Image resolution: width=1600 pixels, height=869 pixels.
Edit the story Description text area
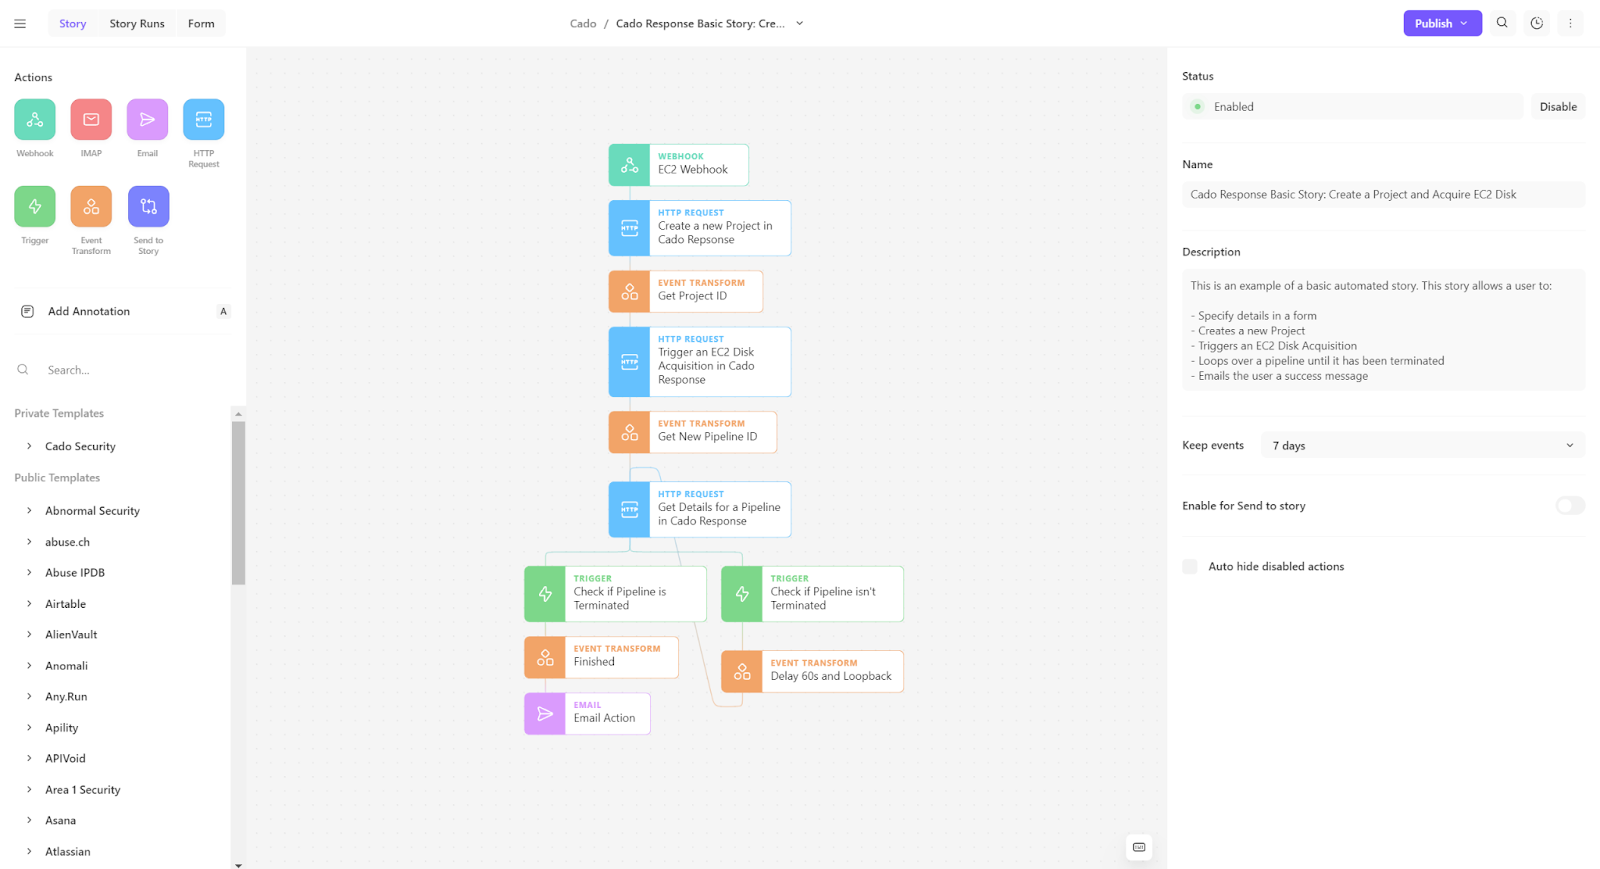(x=1383, y=330)
